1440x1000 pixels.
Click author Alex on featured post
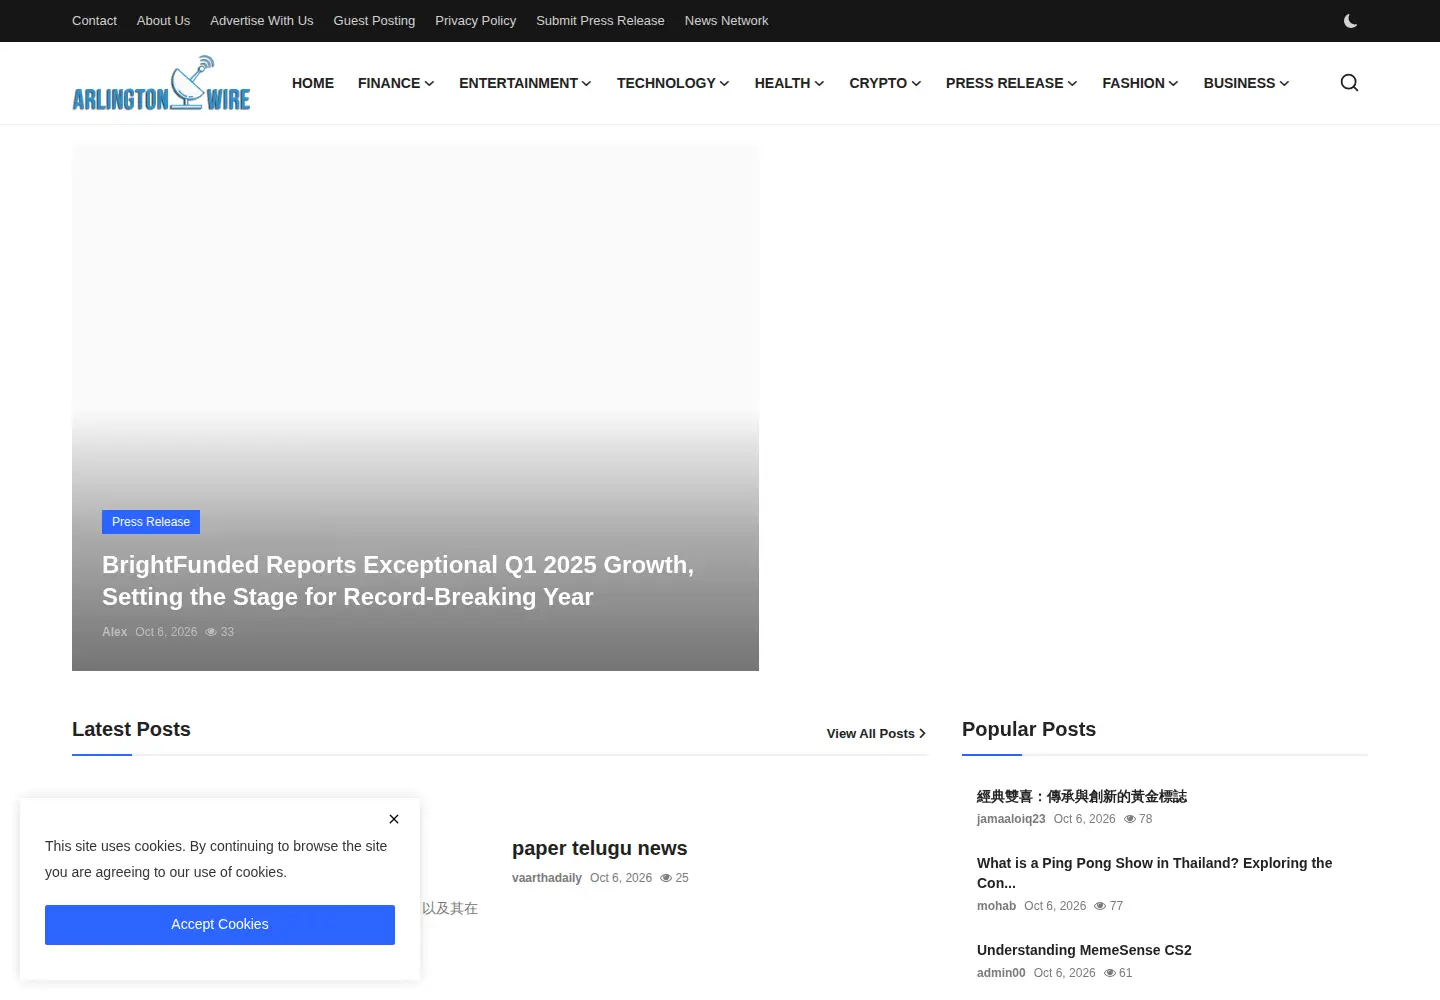(x=114, y=632)
